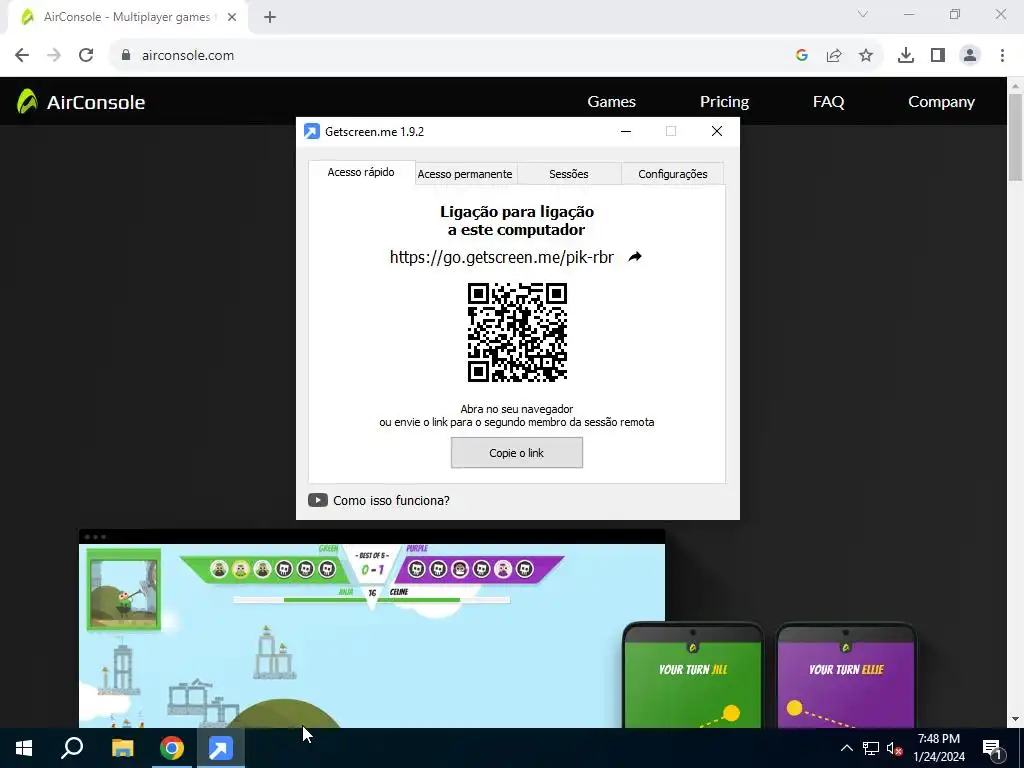
Task: Click the Getscreen.me taskbar icon
Action: point(221,748)
